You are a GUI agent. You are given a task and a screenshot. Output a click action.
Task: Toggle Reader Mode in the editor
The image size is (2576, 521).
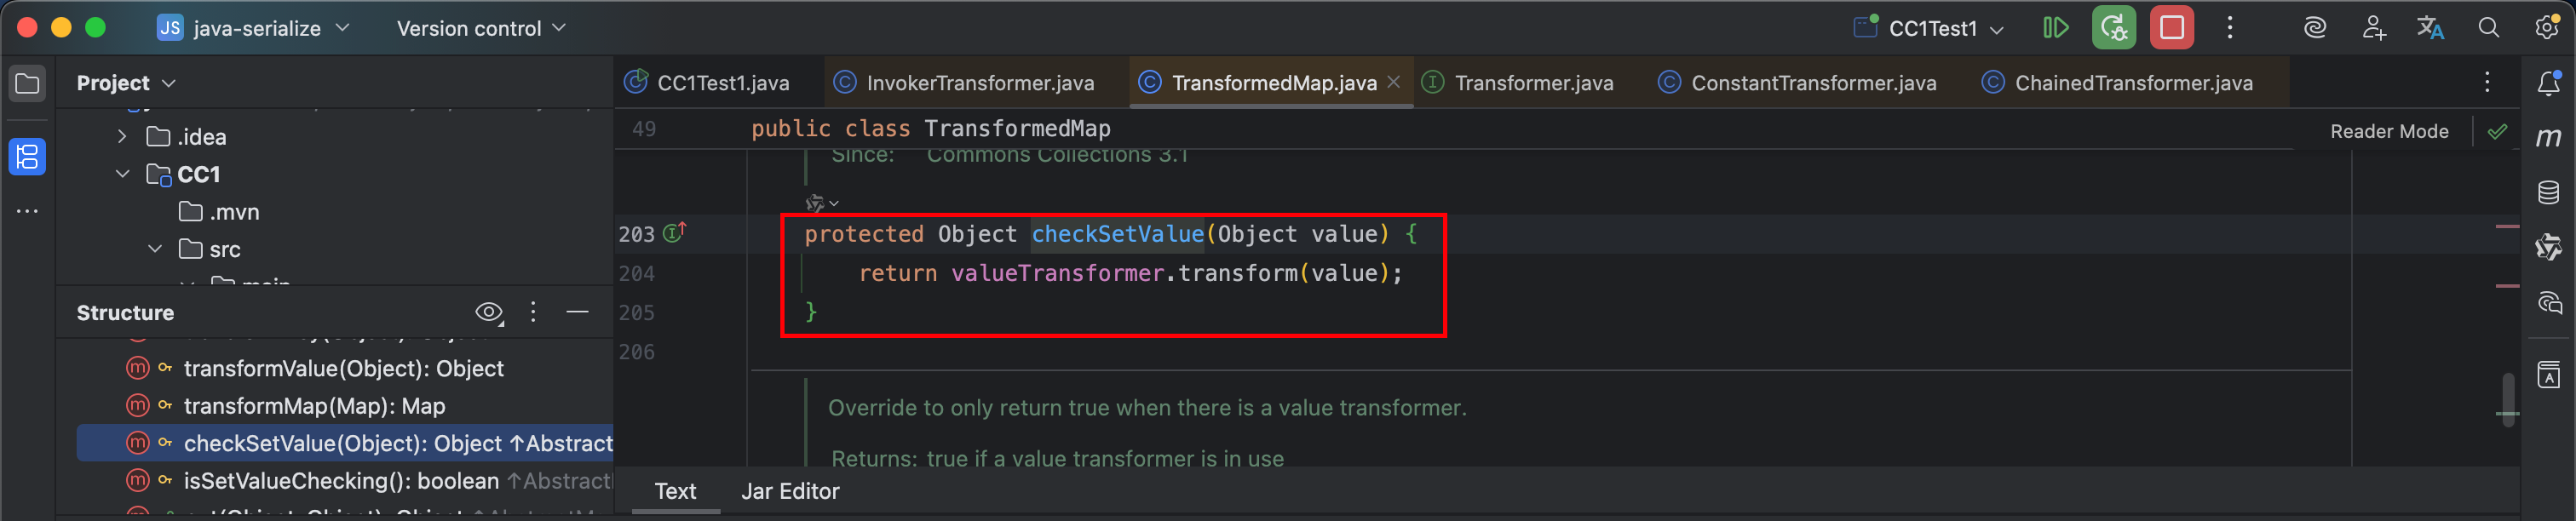[x=2388, y=131]
